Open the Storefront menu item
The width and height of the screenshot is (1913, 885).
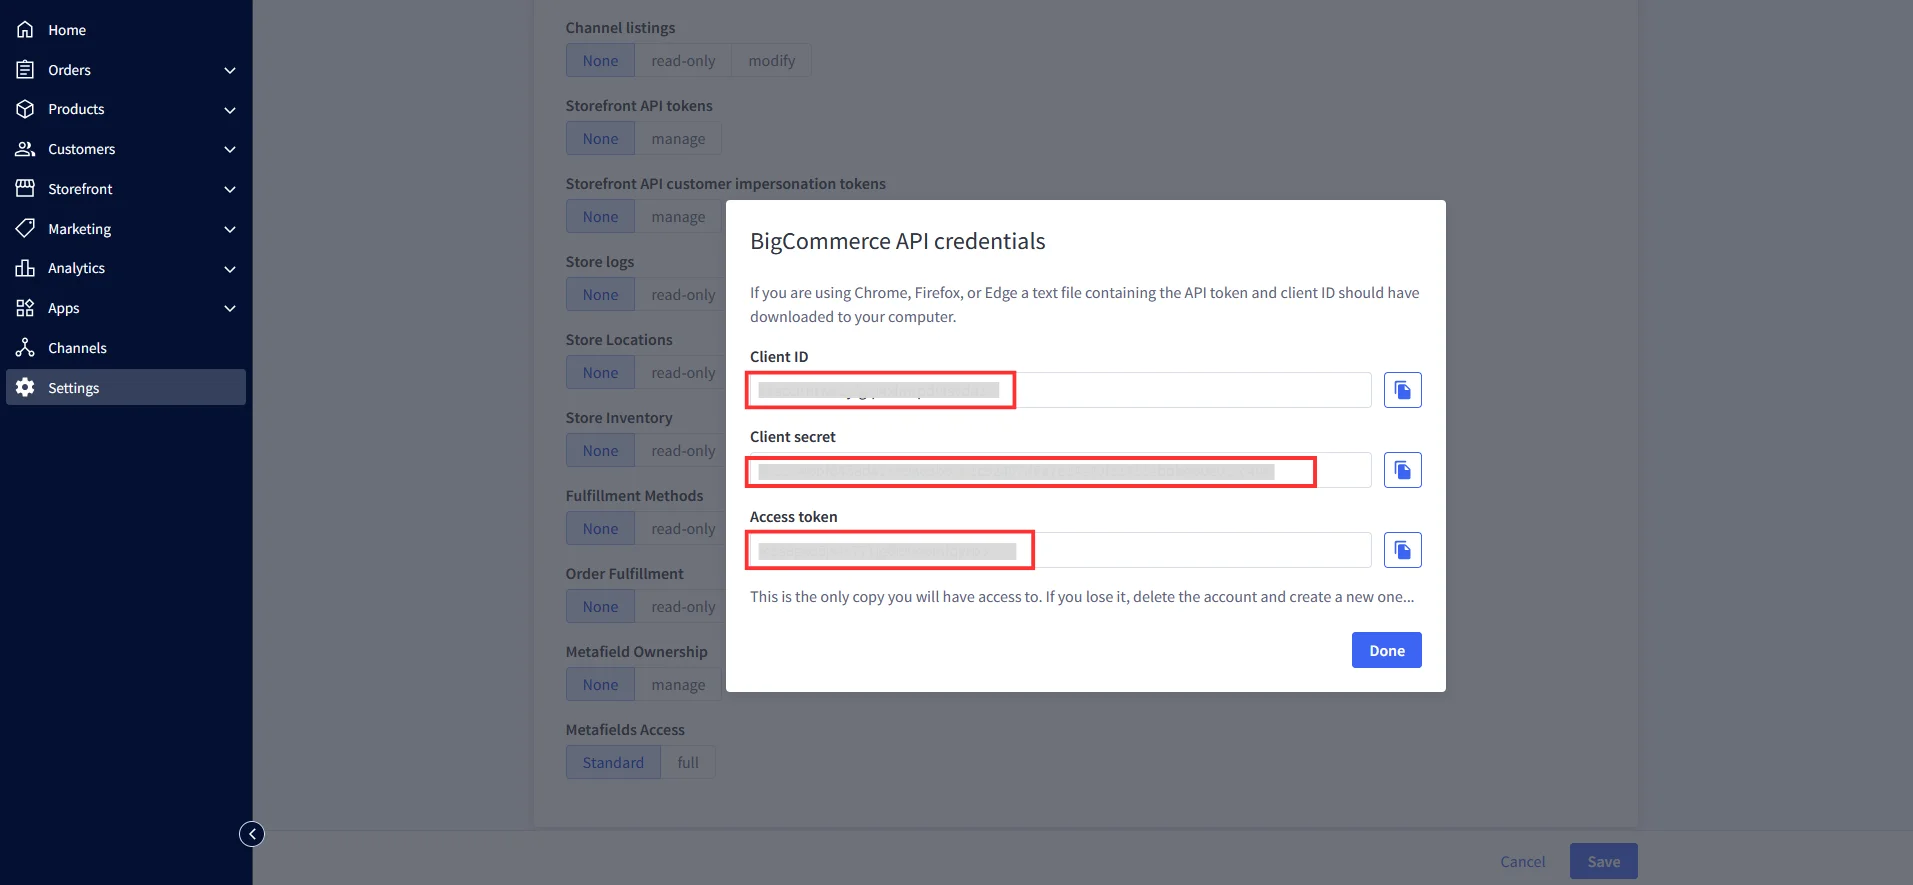pyautogui.click(x=80, y=189)
